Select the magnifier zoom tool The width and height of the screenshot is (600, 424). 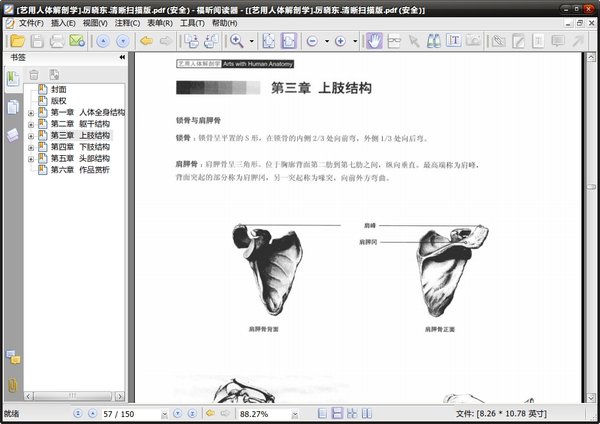pyautogui.click(x=237, y=41)
